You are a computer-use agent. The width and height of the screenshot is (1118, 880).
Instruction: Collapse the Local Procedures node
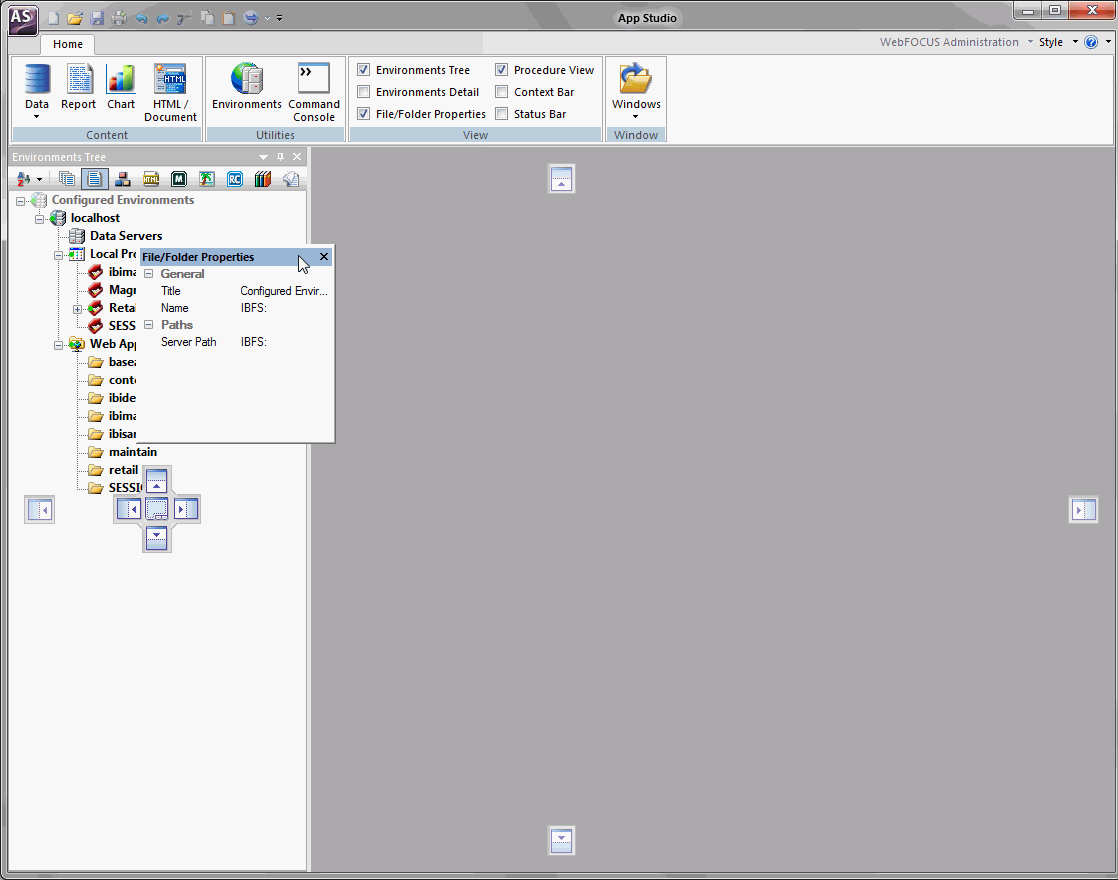click(x=58, y=255)
